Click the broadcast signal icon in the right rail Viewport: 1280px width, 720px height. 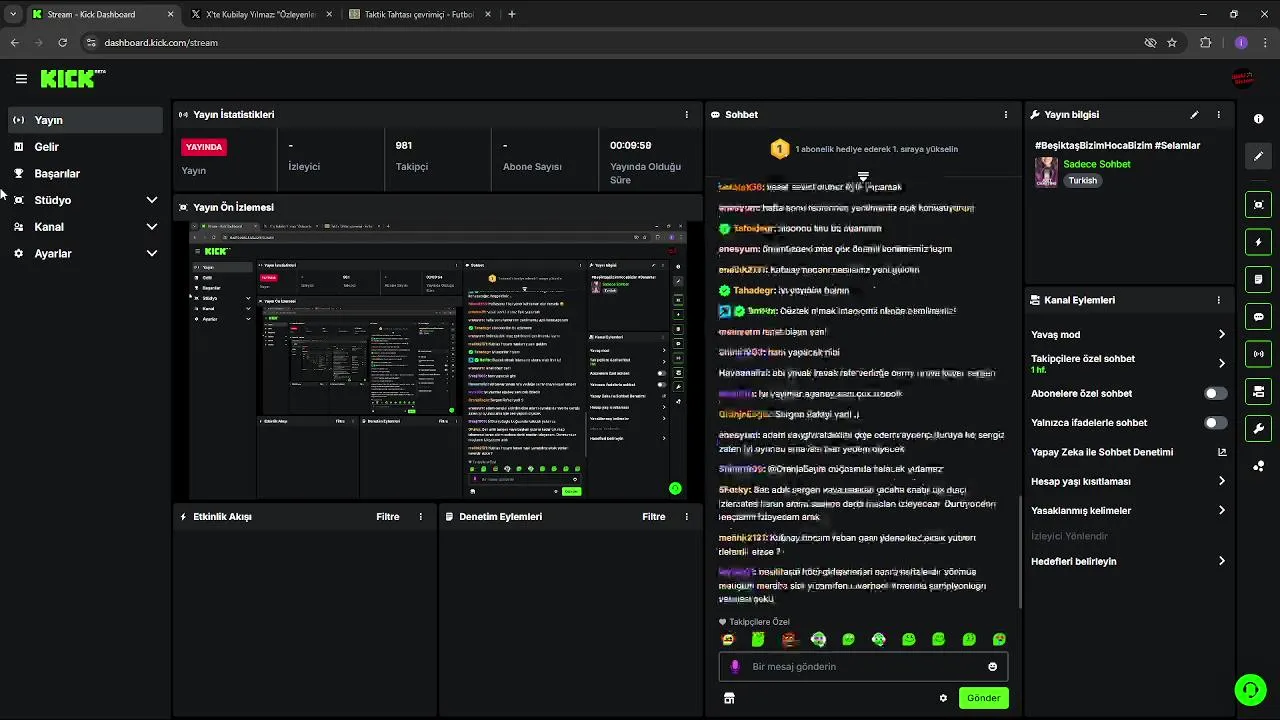click(1258, 354)
